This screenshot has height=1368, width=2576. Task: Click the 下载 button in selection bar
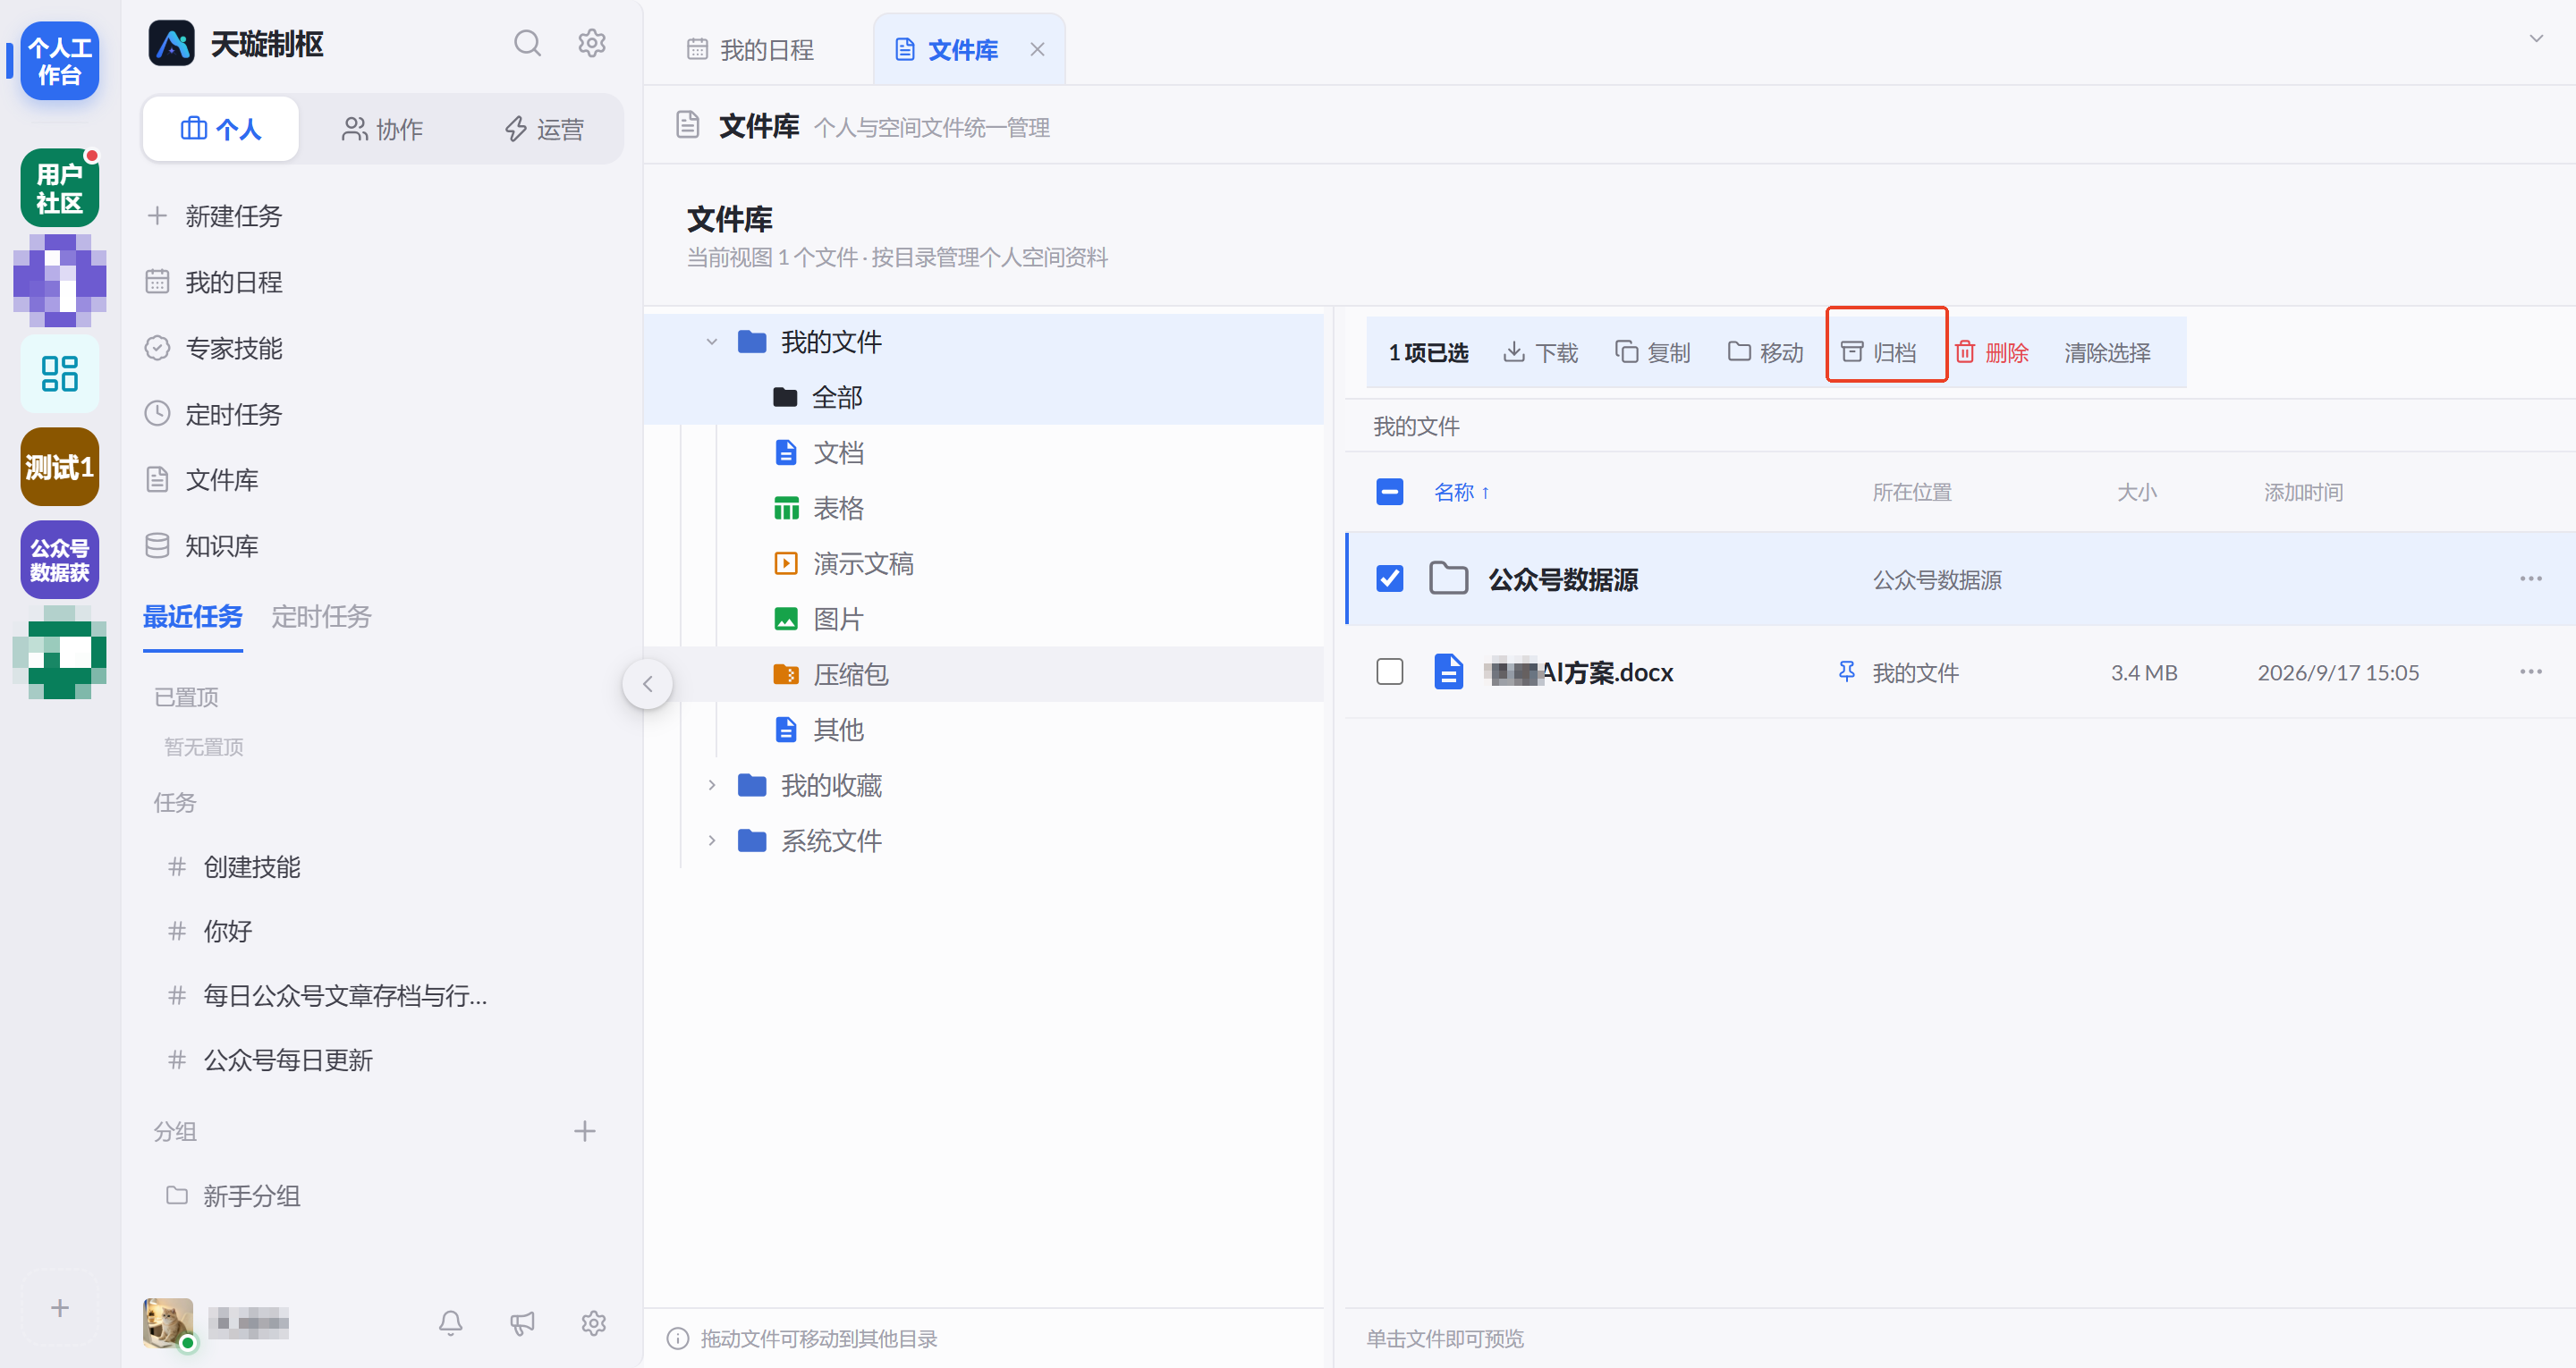1540,353
